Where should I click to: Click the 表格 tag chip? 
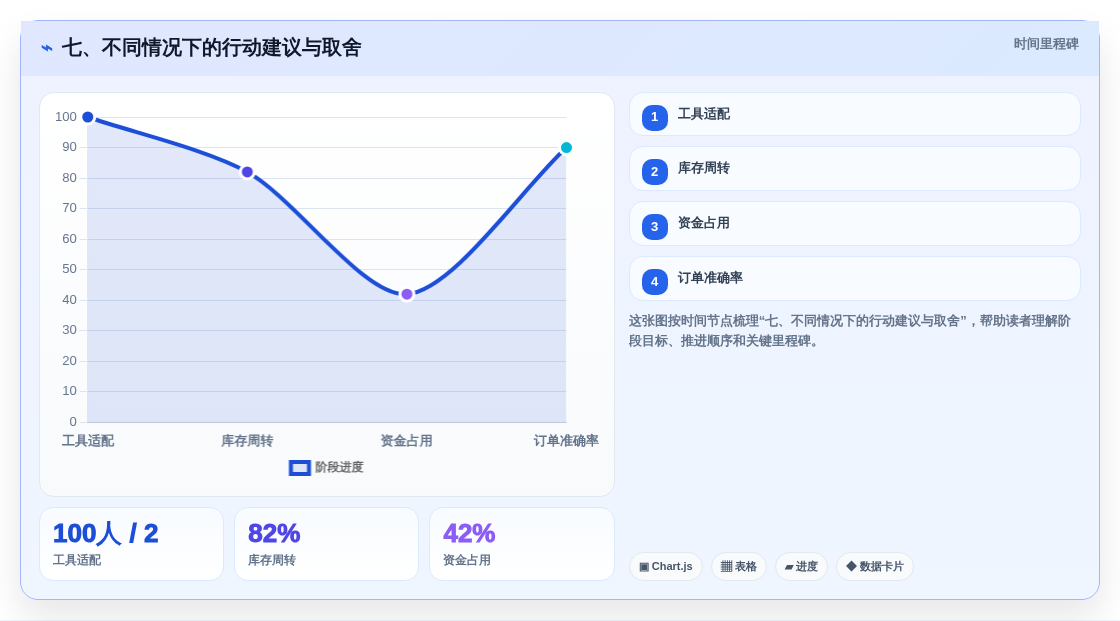pyautogui.click(x=739, y=567)
